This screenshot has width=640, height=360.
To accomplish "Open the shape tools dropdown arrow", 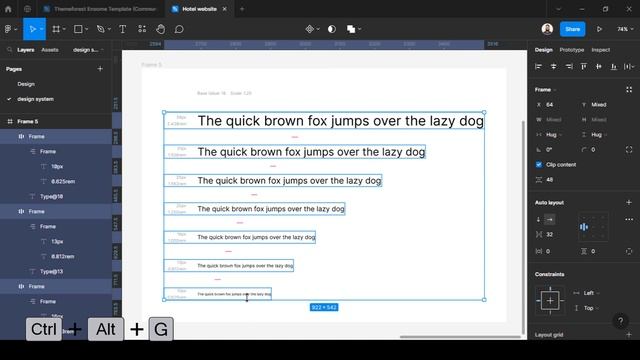I will [x=87, y=29].
